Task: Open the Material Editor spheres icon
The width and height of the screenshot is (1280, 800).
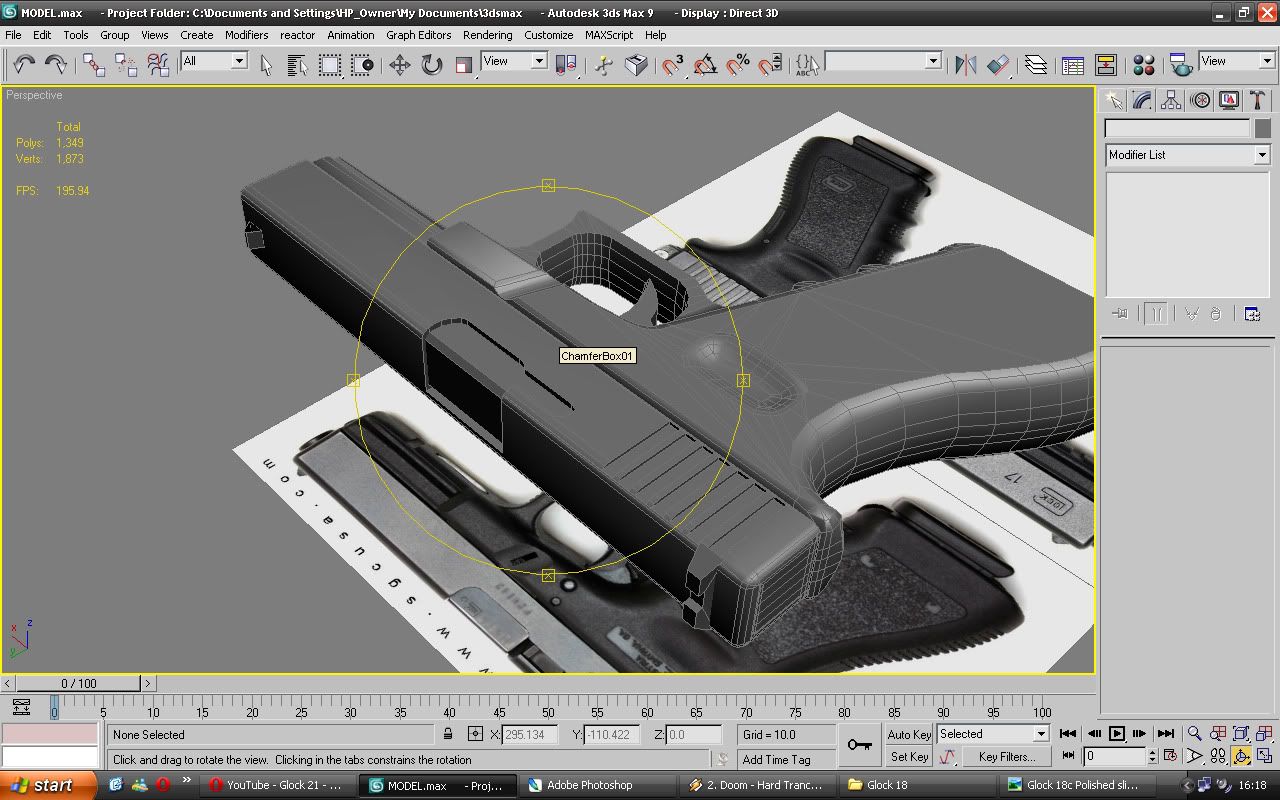Action: 1144,65
